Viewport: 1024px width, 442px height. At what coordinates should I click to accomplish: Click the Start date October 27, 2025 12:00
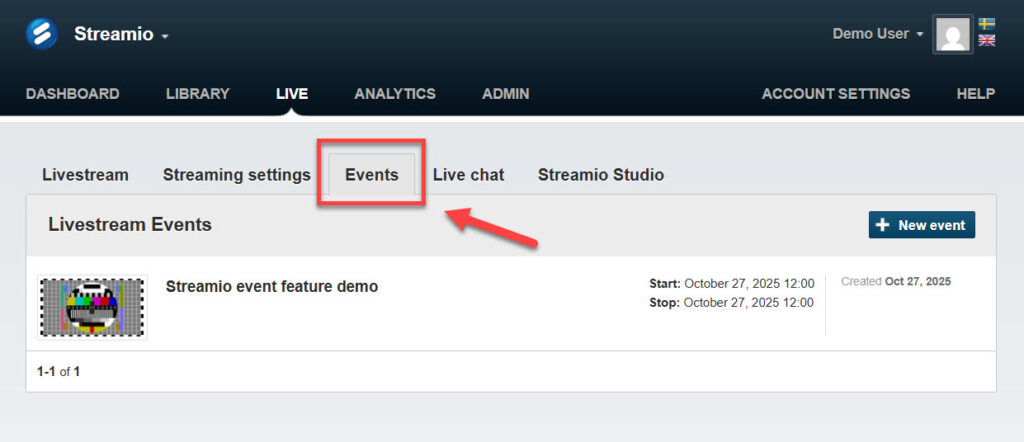tap(731, 283)
